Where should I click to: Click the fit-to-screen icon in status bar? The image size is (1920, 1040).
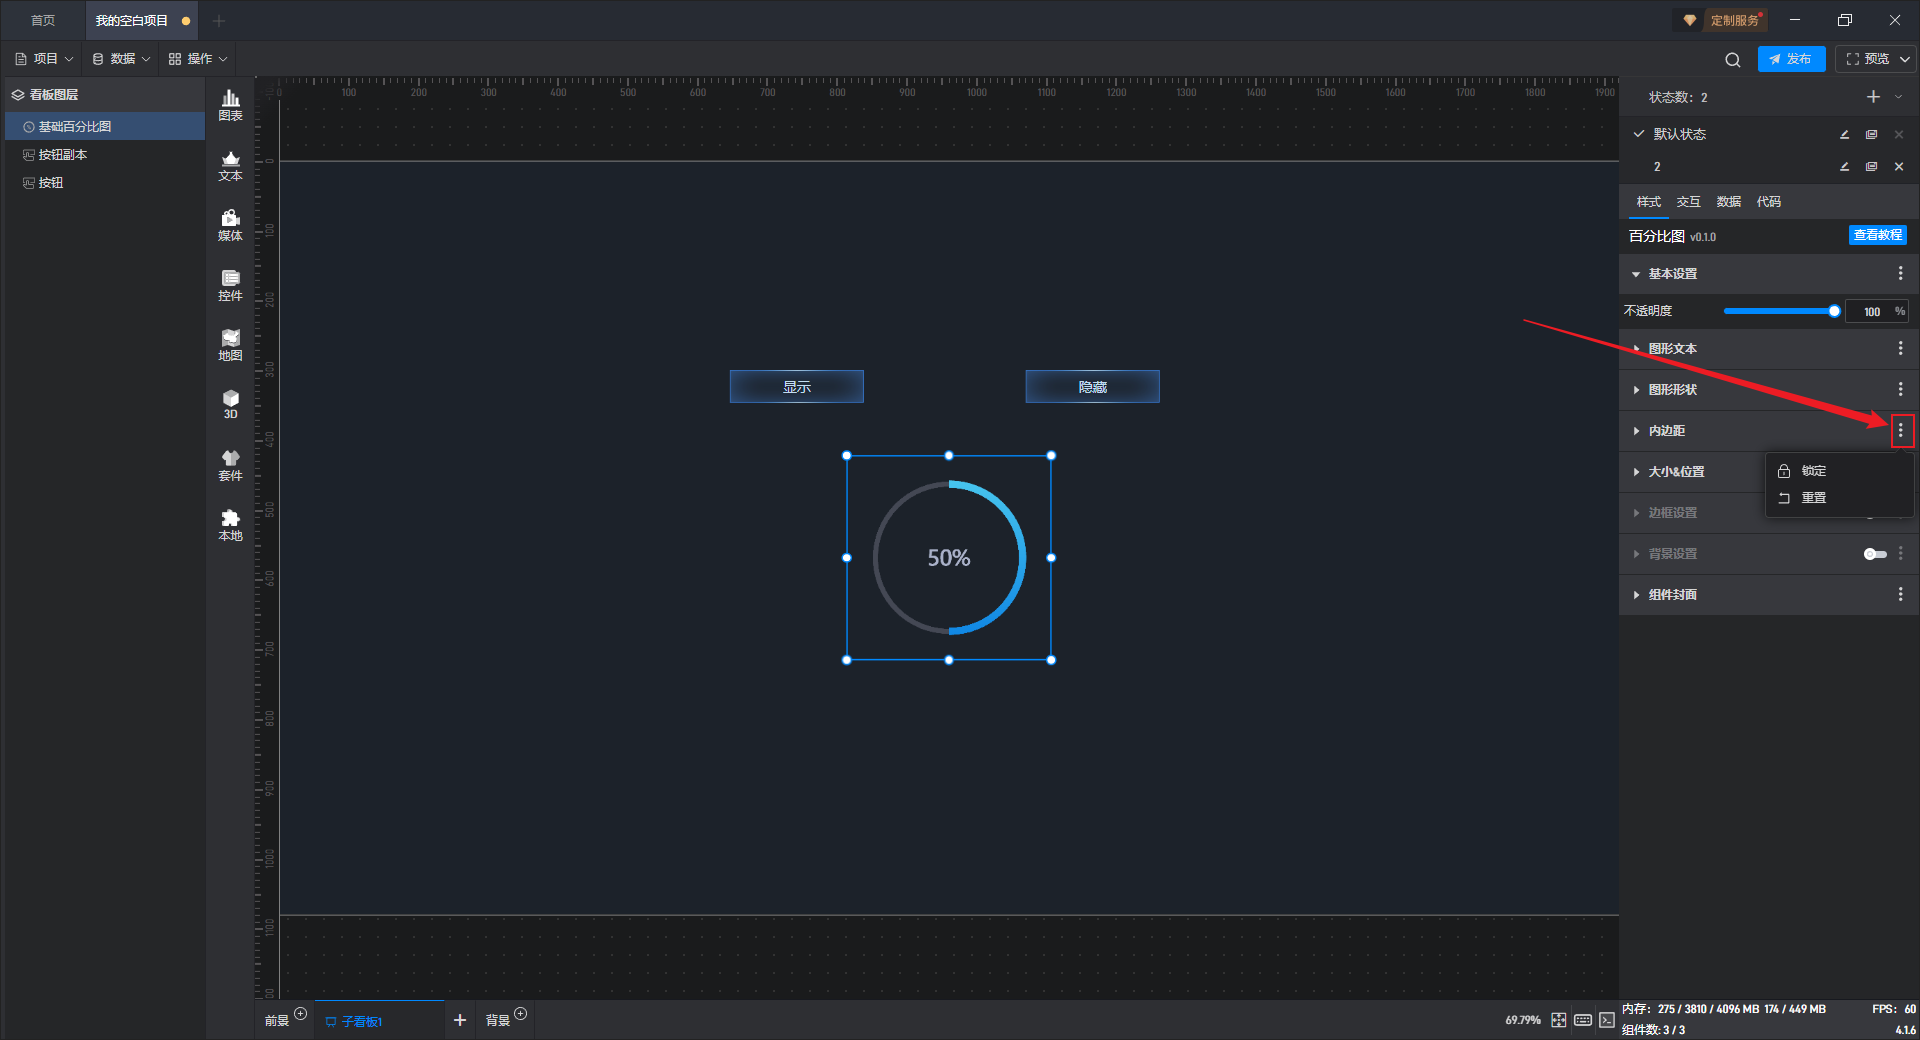point(1559,1020)
